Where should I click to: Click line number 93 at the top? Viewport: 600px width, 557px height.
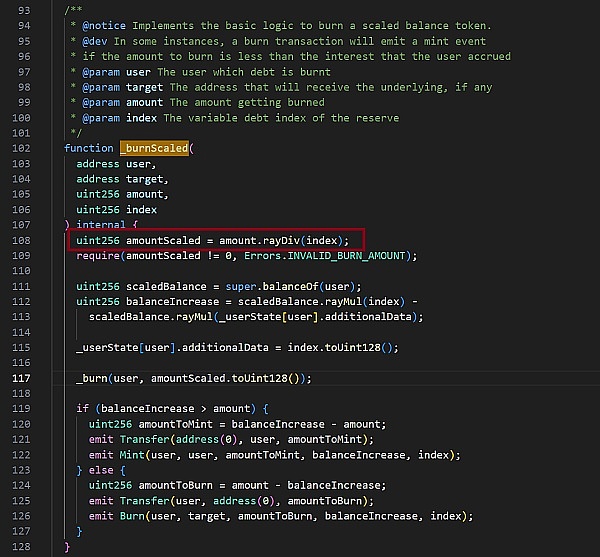tap(20, 9)
